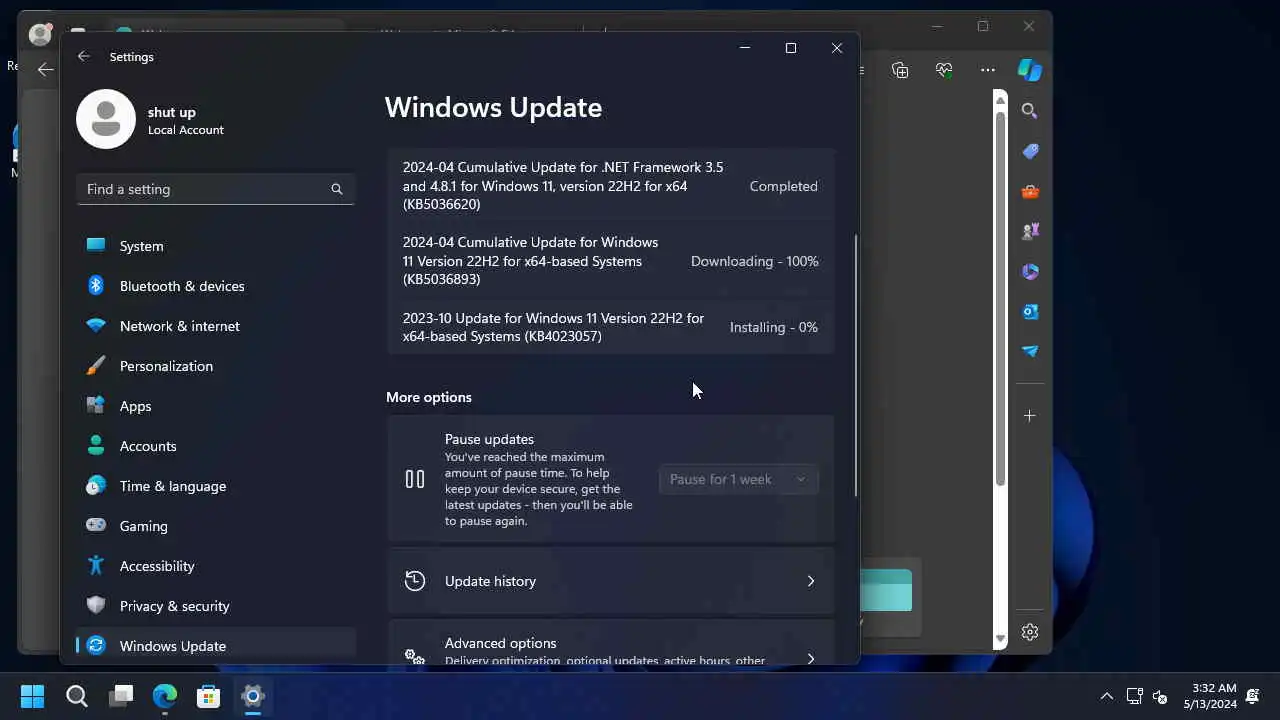Open Task View from taskbar
Screen dimensions: 1280x720
point(121,696)
